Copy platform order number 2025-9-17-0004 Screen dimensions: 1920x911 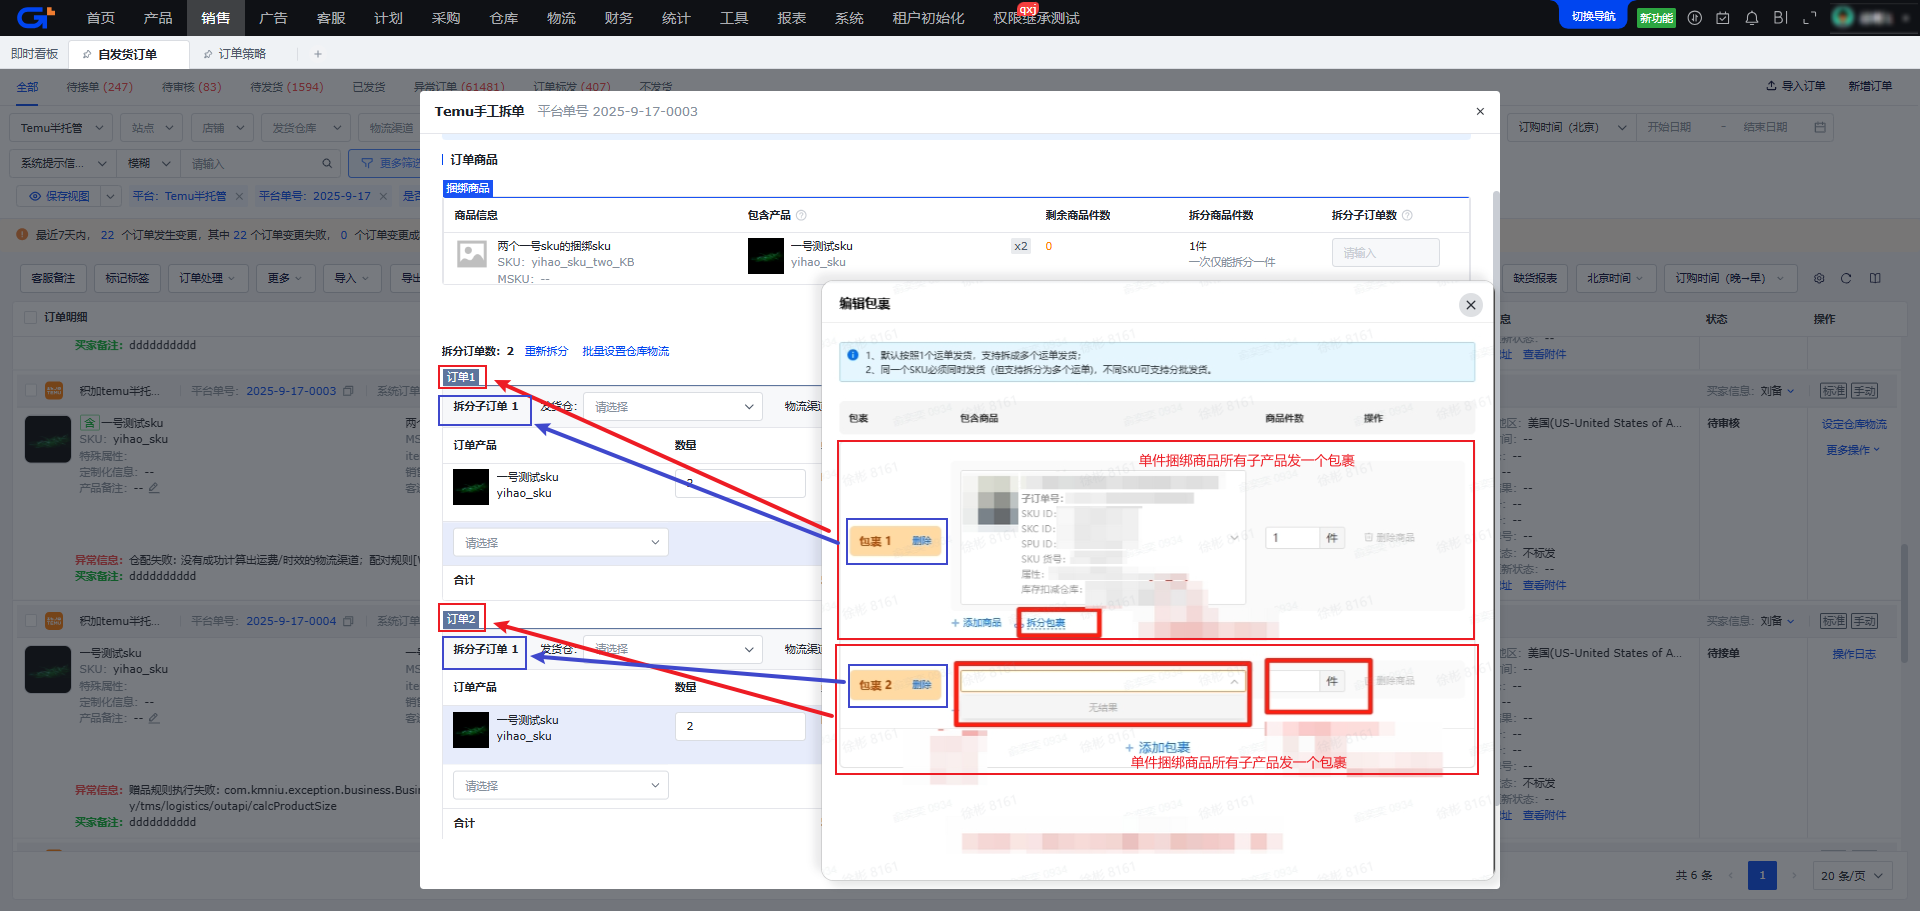point(348,621)
